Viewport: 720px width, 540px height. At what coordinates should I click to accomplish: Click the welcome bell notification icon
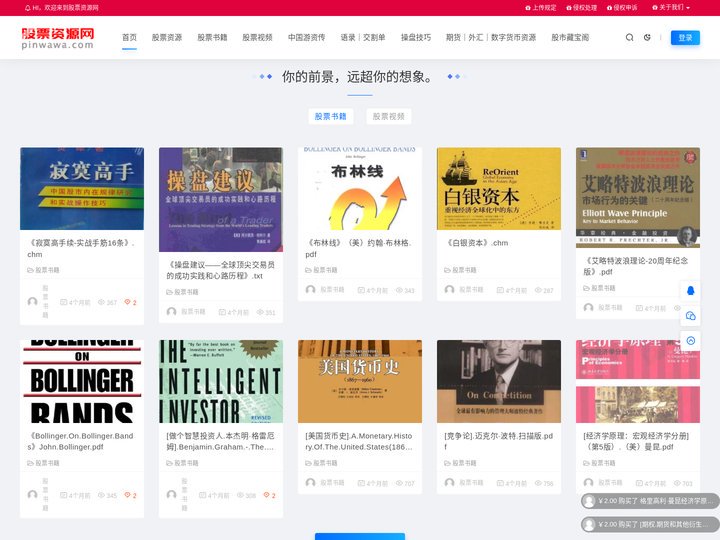28,8
